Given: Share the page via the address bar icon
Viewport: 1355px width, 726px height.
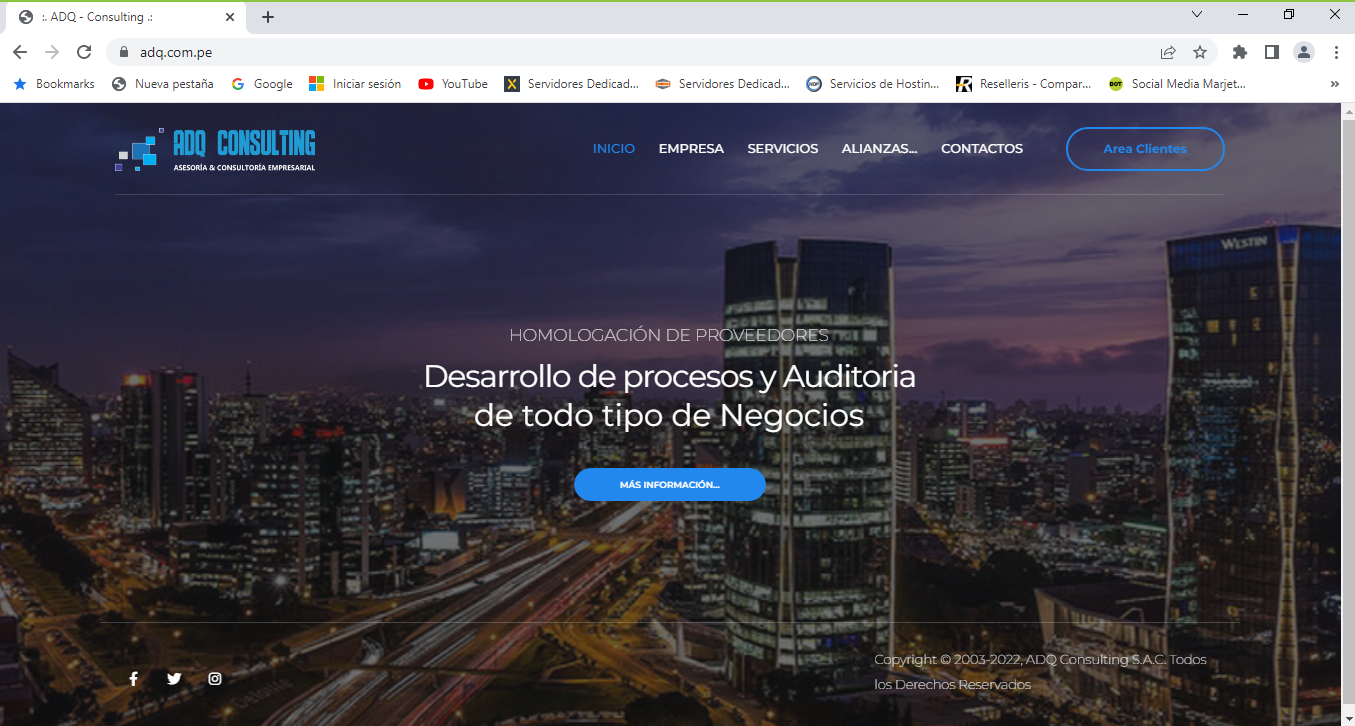Looking at the screenshot, I should coord(1167,51).
